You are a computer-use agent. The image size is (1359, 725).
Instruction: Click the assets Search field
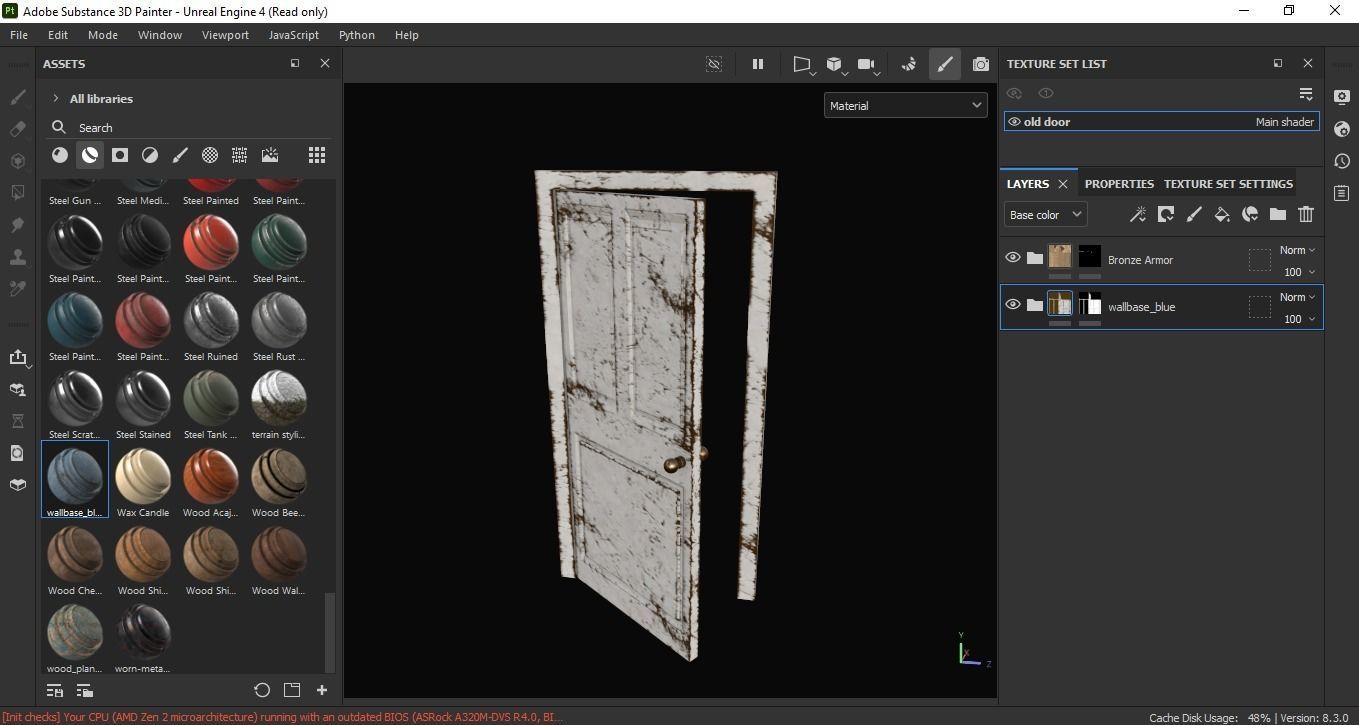coord(190,127)
